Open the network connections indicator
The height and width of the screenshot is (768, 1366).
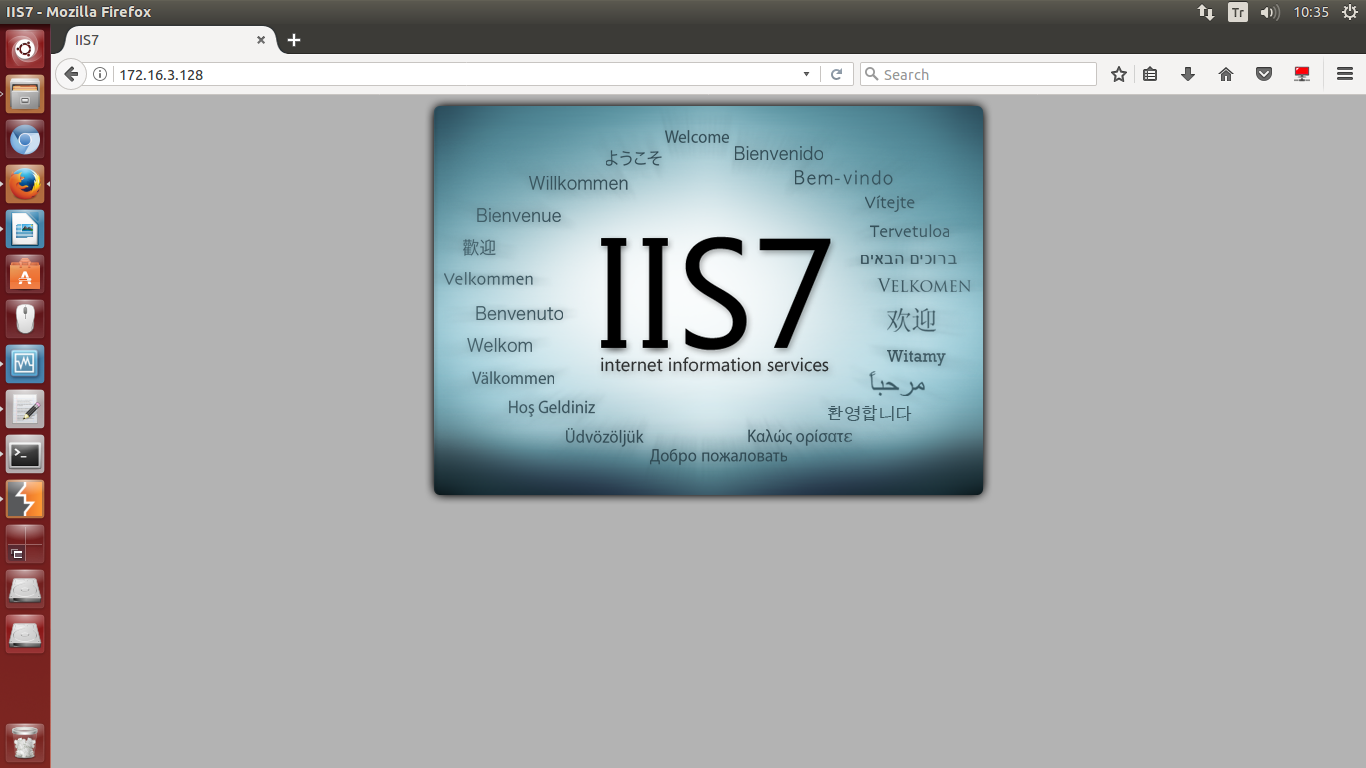(x=1206, y=12)
